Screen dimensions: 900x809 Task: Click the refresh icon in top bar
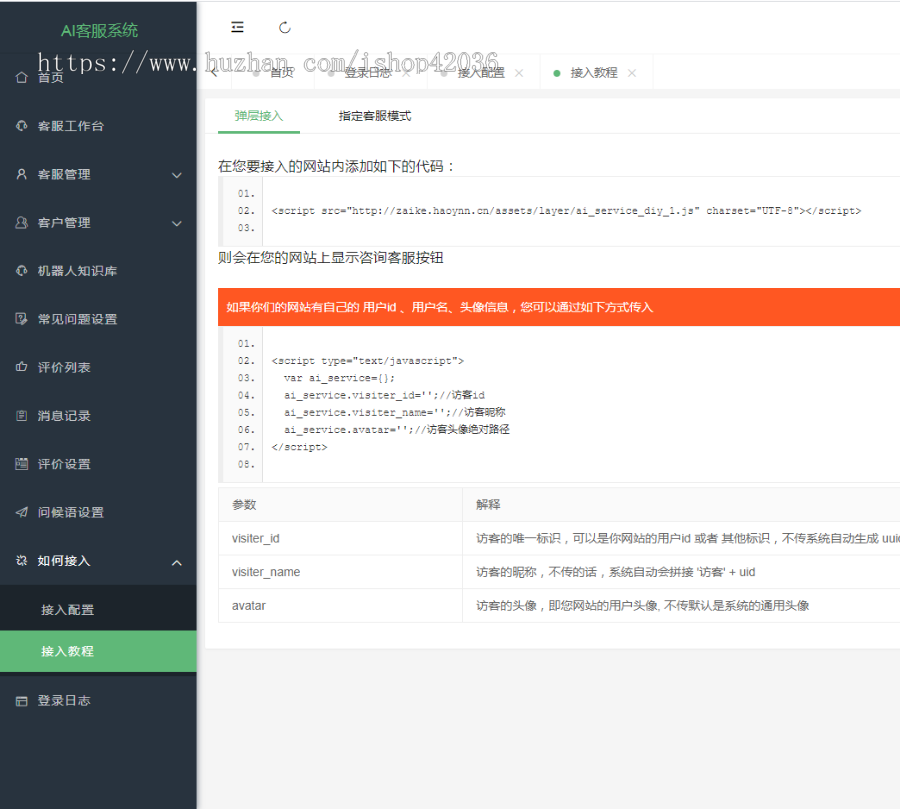click(x=285, y=27)
